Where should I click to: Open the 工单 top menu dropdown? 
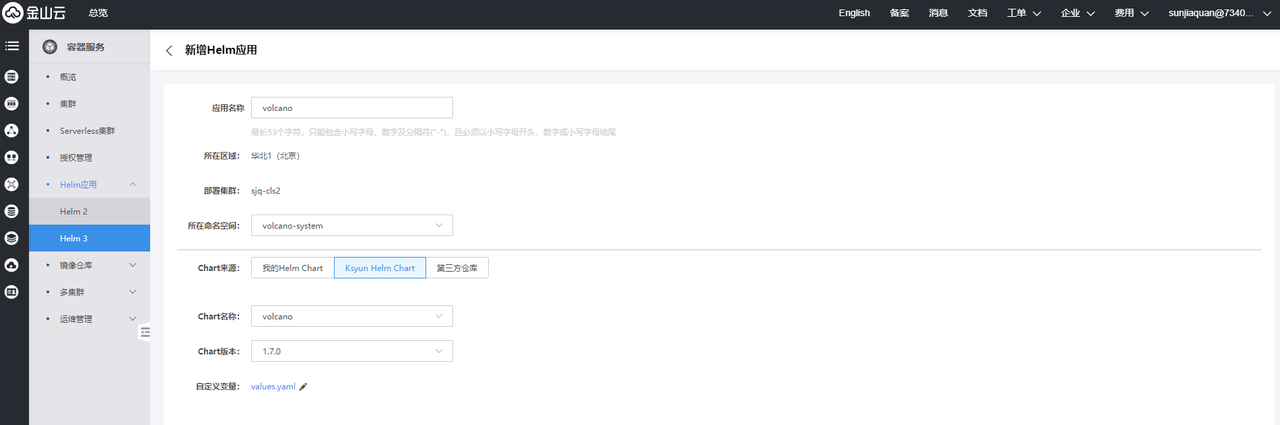tap(1023, 13)
